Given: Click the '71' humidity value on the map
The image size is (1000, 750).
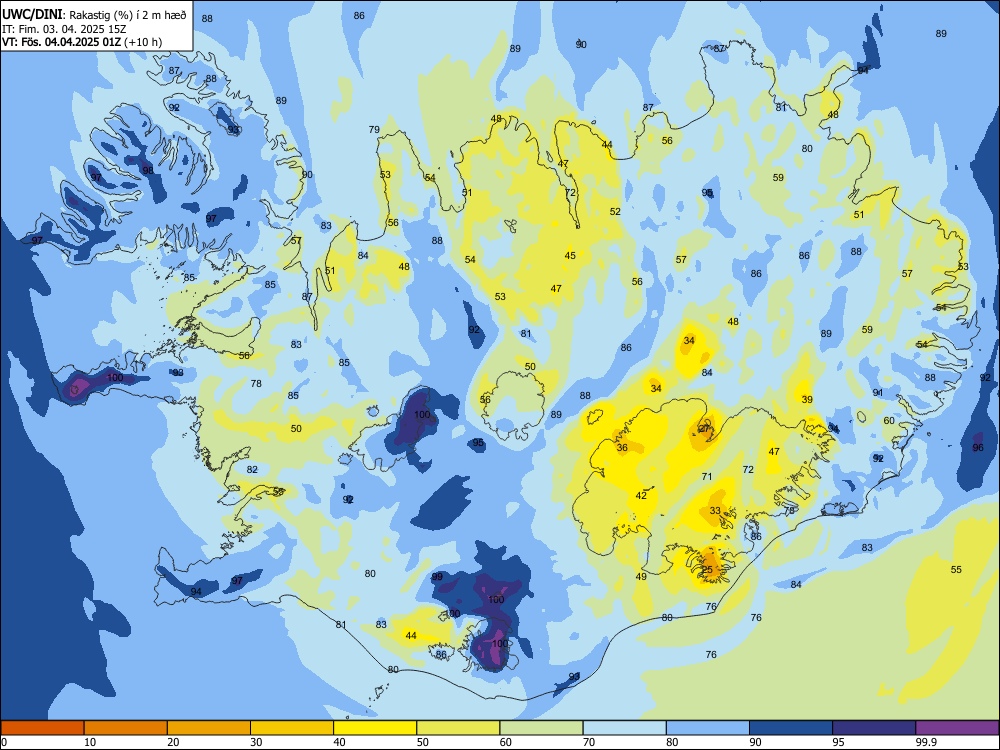Looking at the screenshot, I should 707,476.
